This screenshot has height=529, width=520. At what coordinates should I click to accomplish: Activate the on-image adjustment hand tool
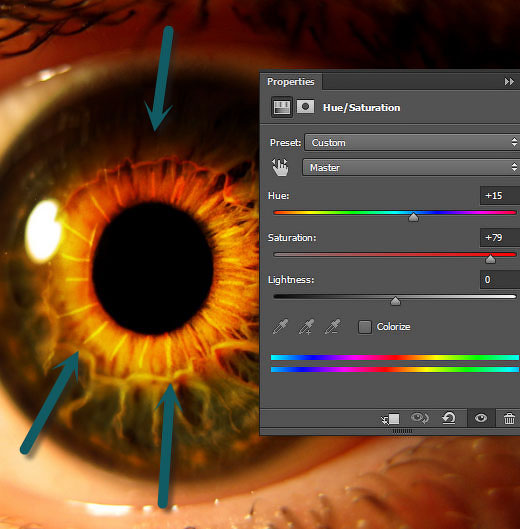tap(280, 168)
